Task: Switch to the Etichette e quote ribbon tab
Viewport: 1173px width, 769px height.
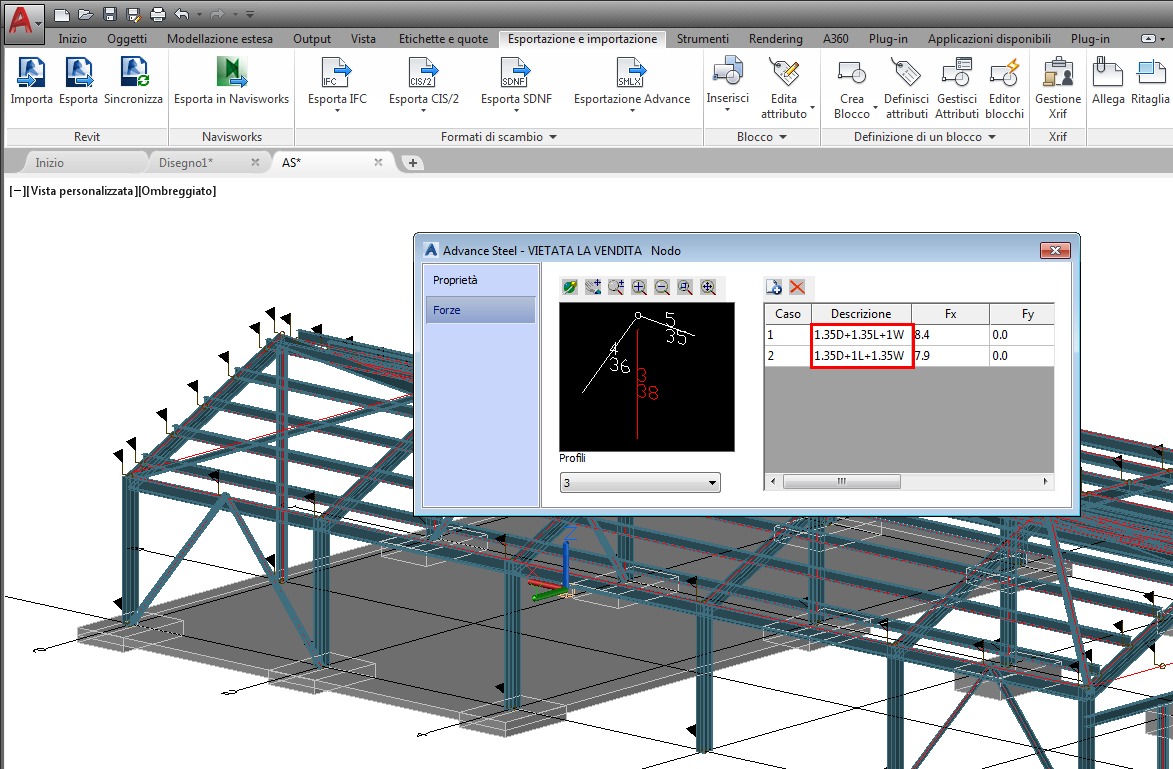Action: 443,39
